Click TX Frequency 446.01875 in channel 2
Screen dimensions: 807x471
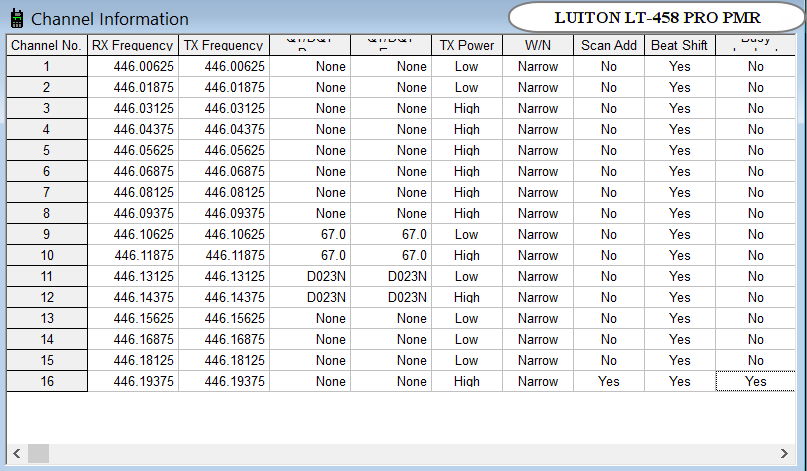(x=224, y=88)
